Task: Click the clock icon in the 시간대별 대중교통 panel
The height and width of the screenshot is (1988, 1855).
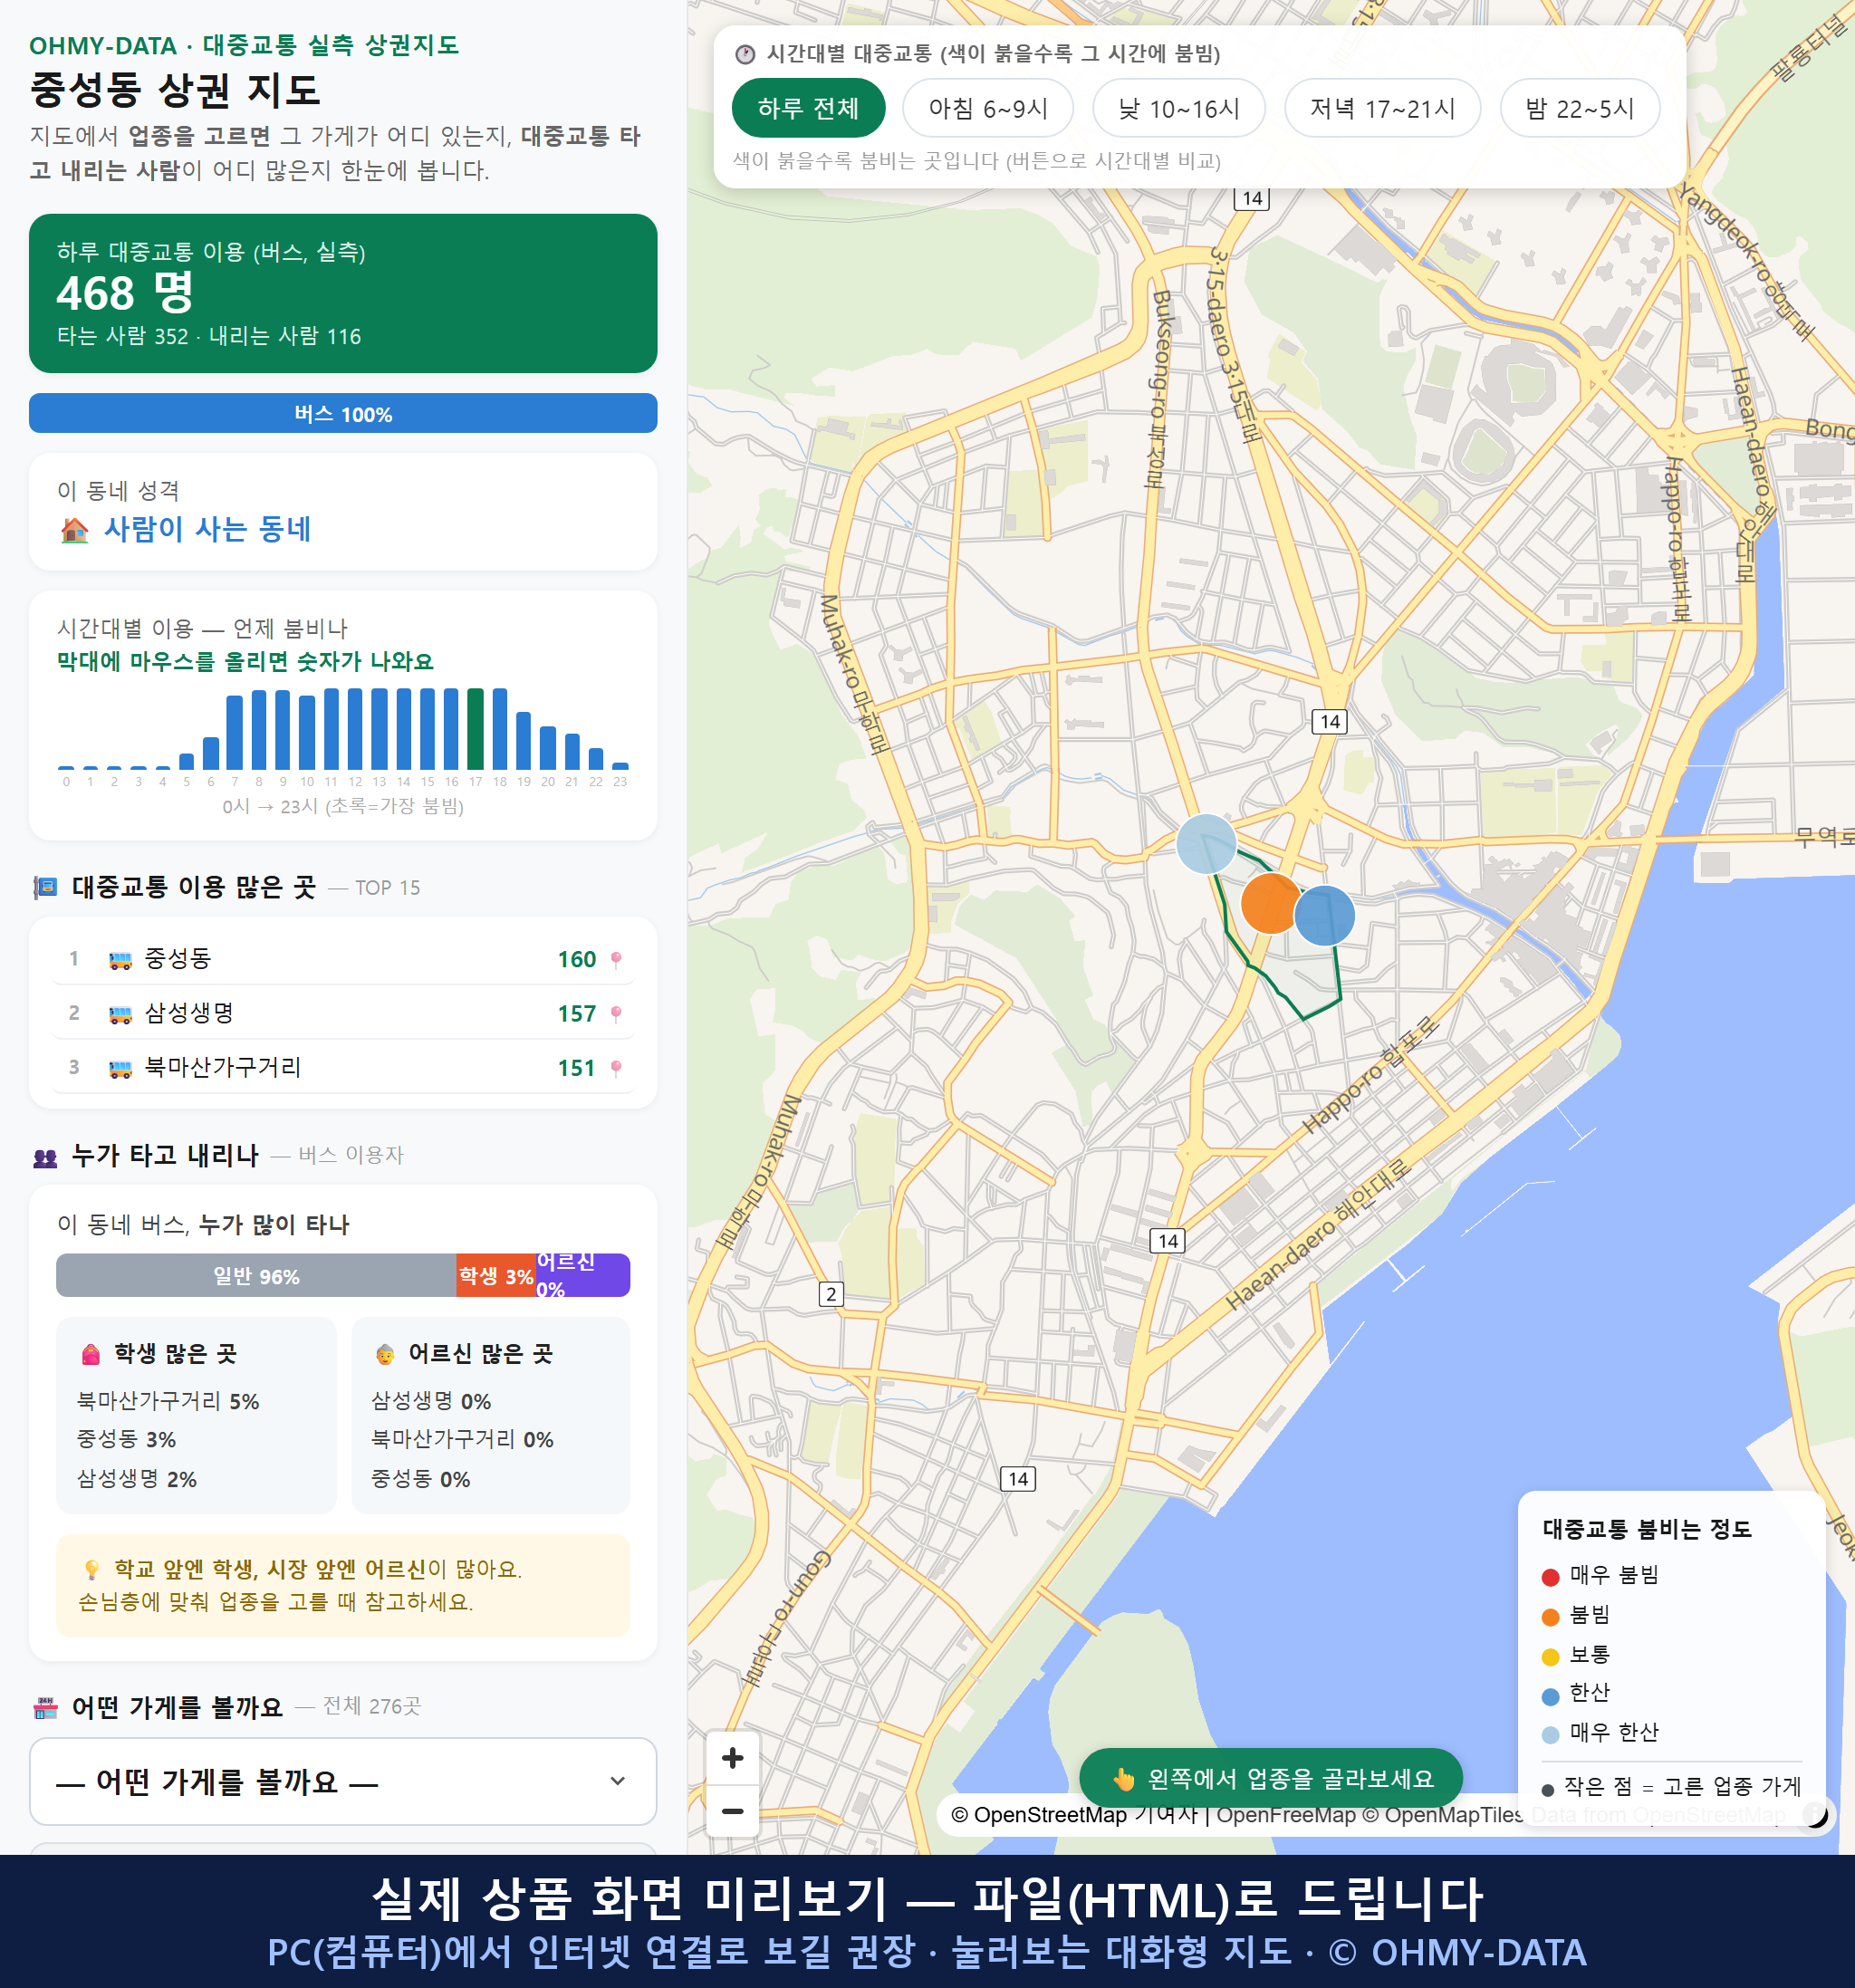Action: click(745, 54)
